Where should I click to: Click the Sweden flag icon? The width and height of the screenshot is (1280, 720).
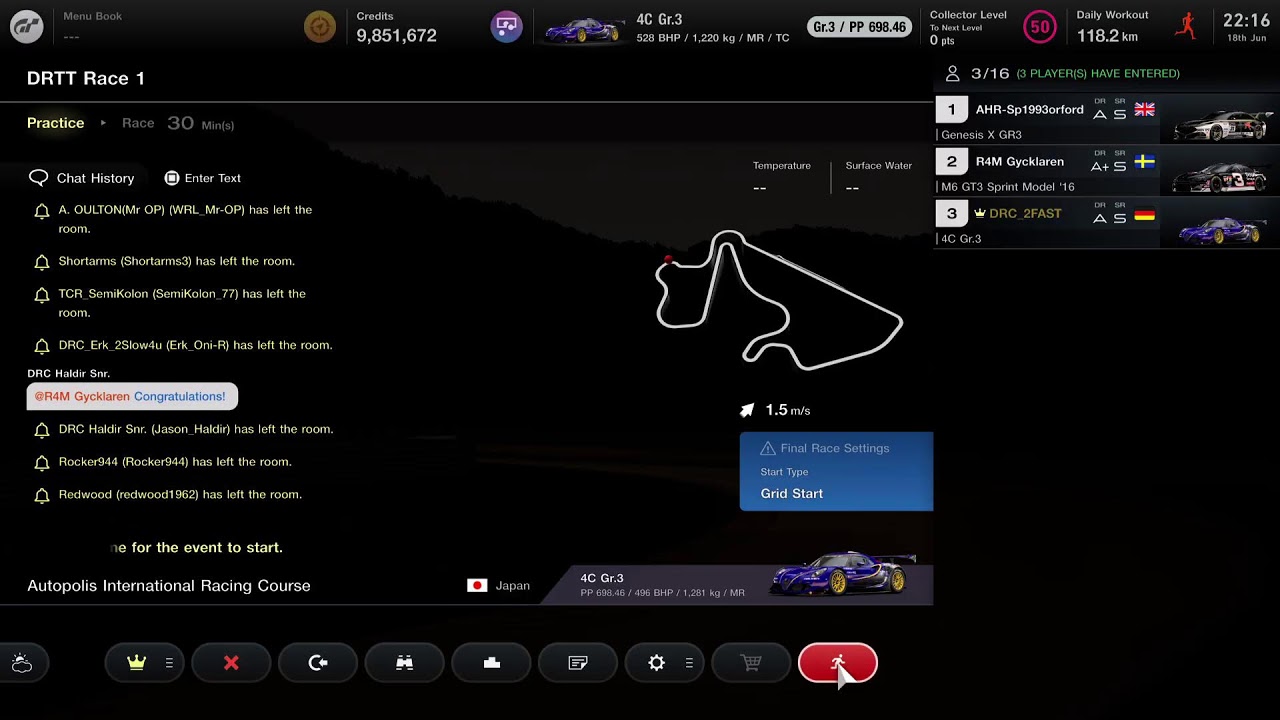point(1145,162)
